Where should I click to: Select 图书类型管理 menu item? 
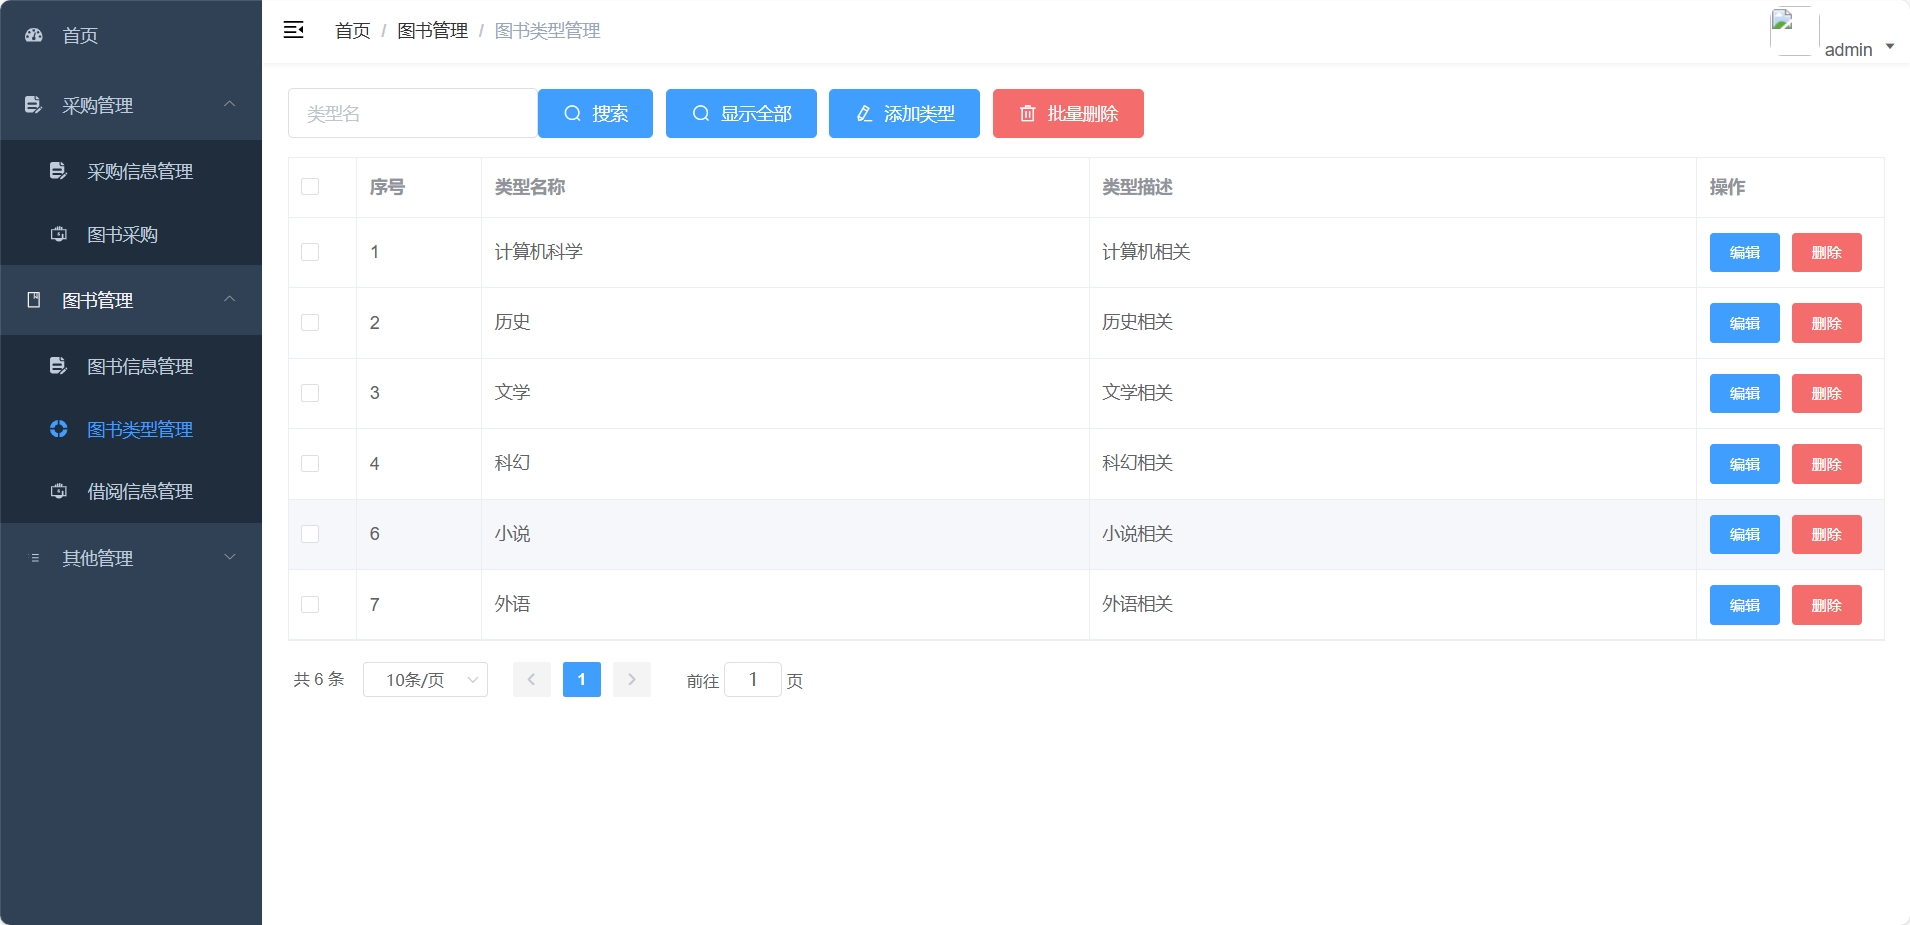[x=131, y=429]
